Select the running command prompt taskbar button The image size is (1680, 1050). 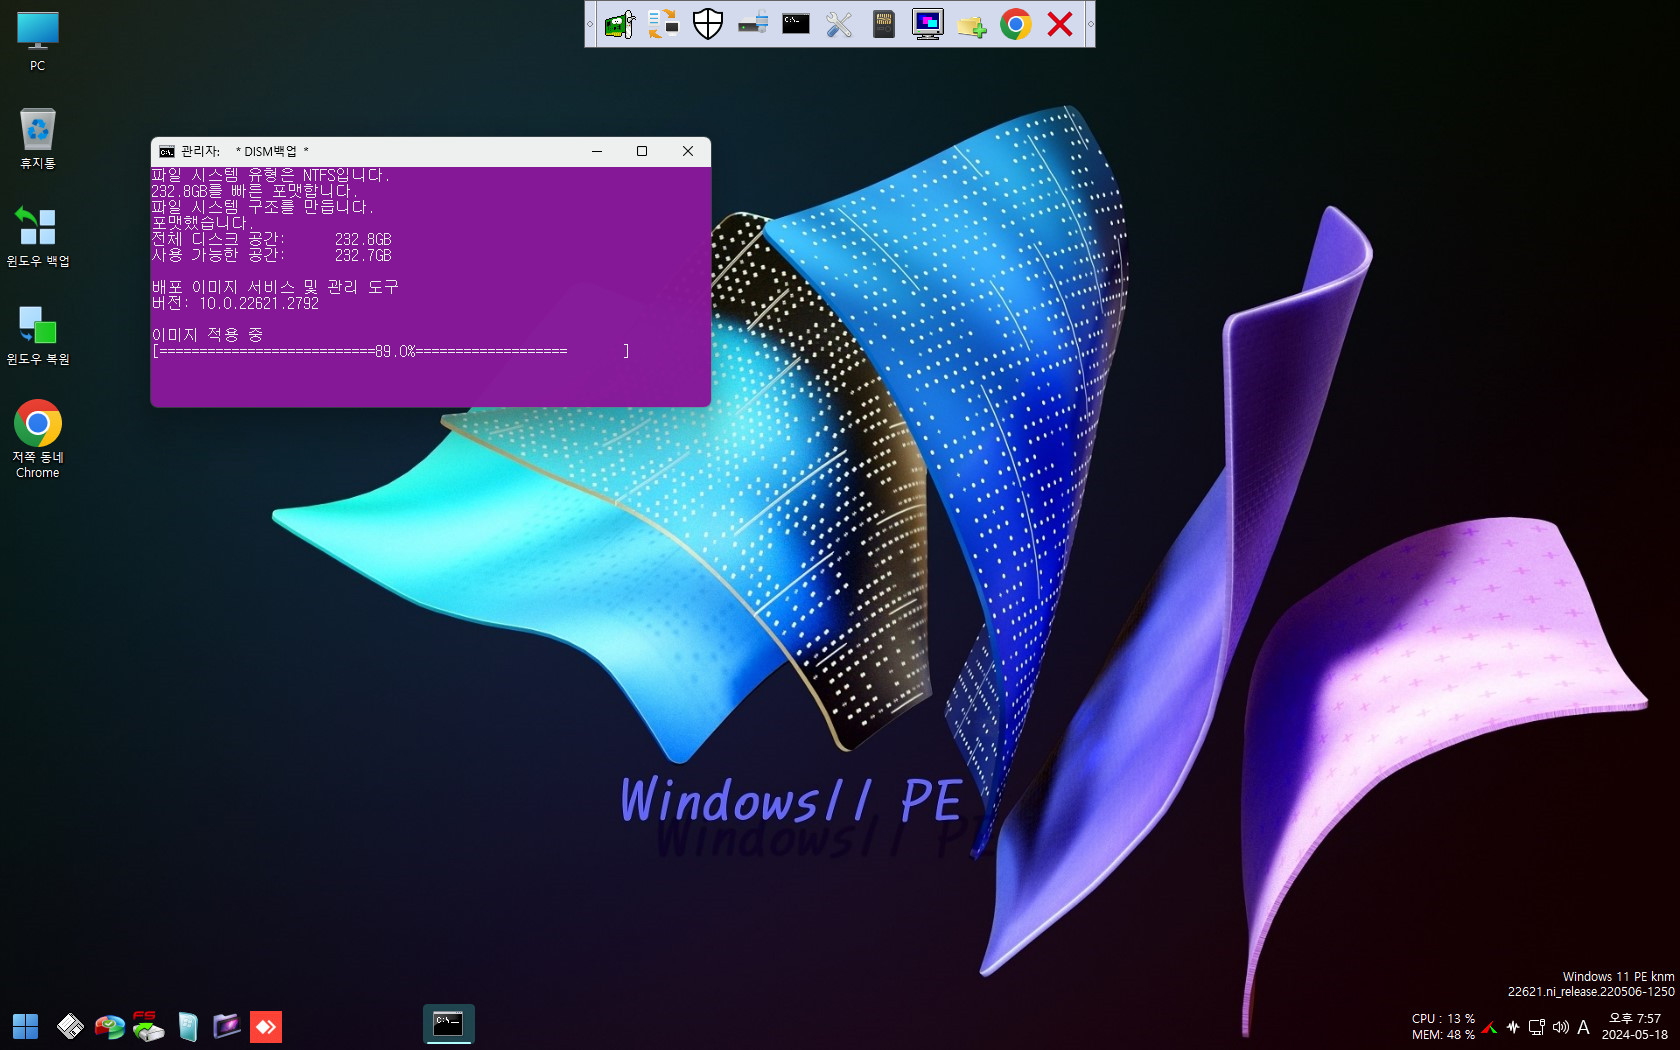(x=448, y=1024)
